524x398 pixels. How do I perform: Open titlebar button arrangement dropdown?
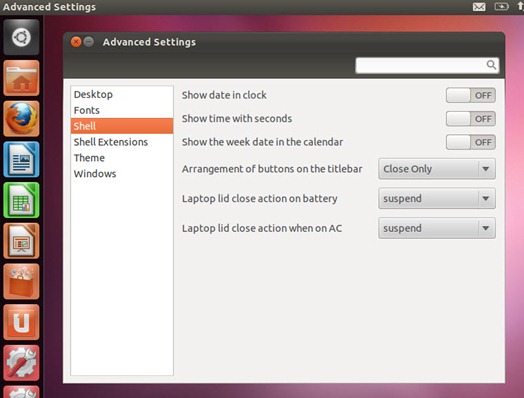point(437,169)
